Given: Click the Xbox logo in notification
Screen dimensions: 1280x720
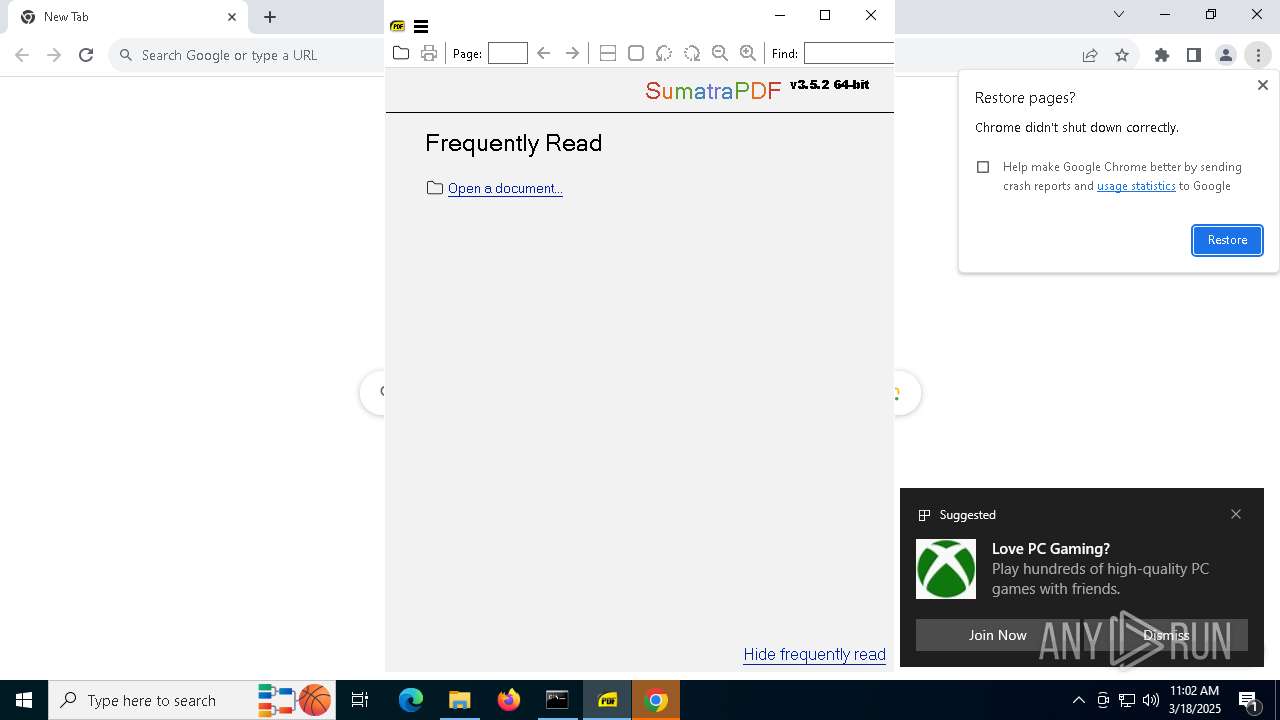Looking at the screenshot, I should click(946, 569).
